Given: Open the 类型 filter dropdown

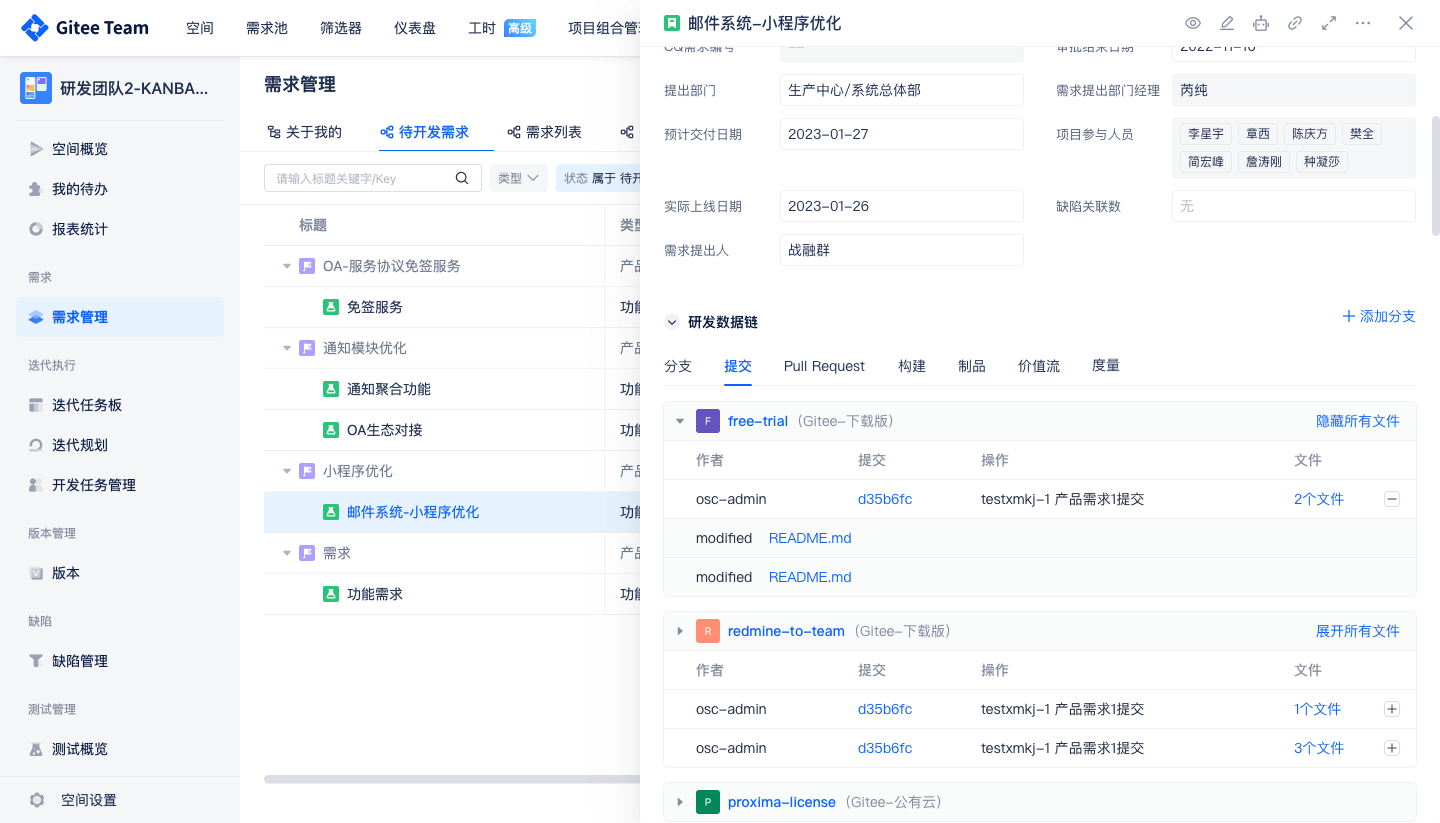Looking at the screenshot, I should [x=518, y=178].
